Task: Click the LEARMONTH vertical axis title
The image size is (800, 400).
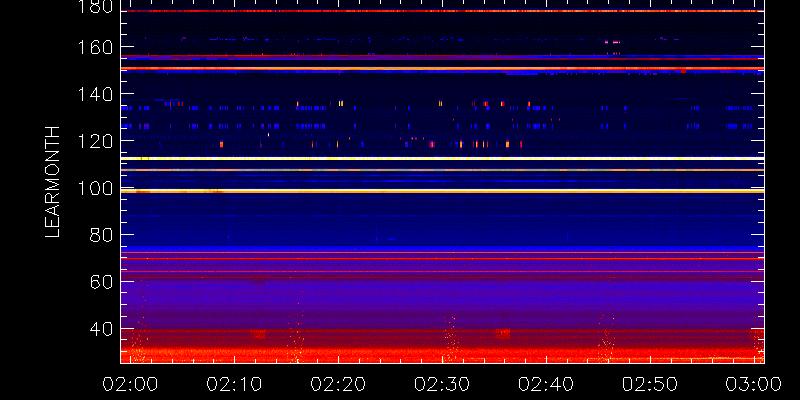Action: [53, 182]
